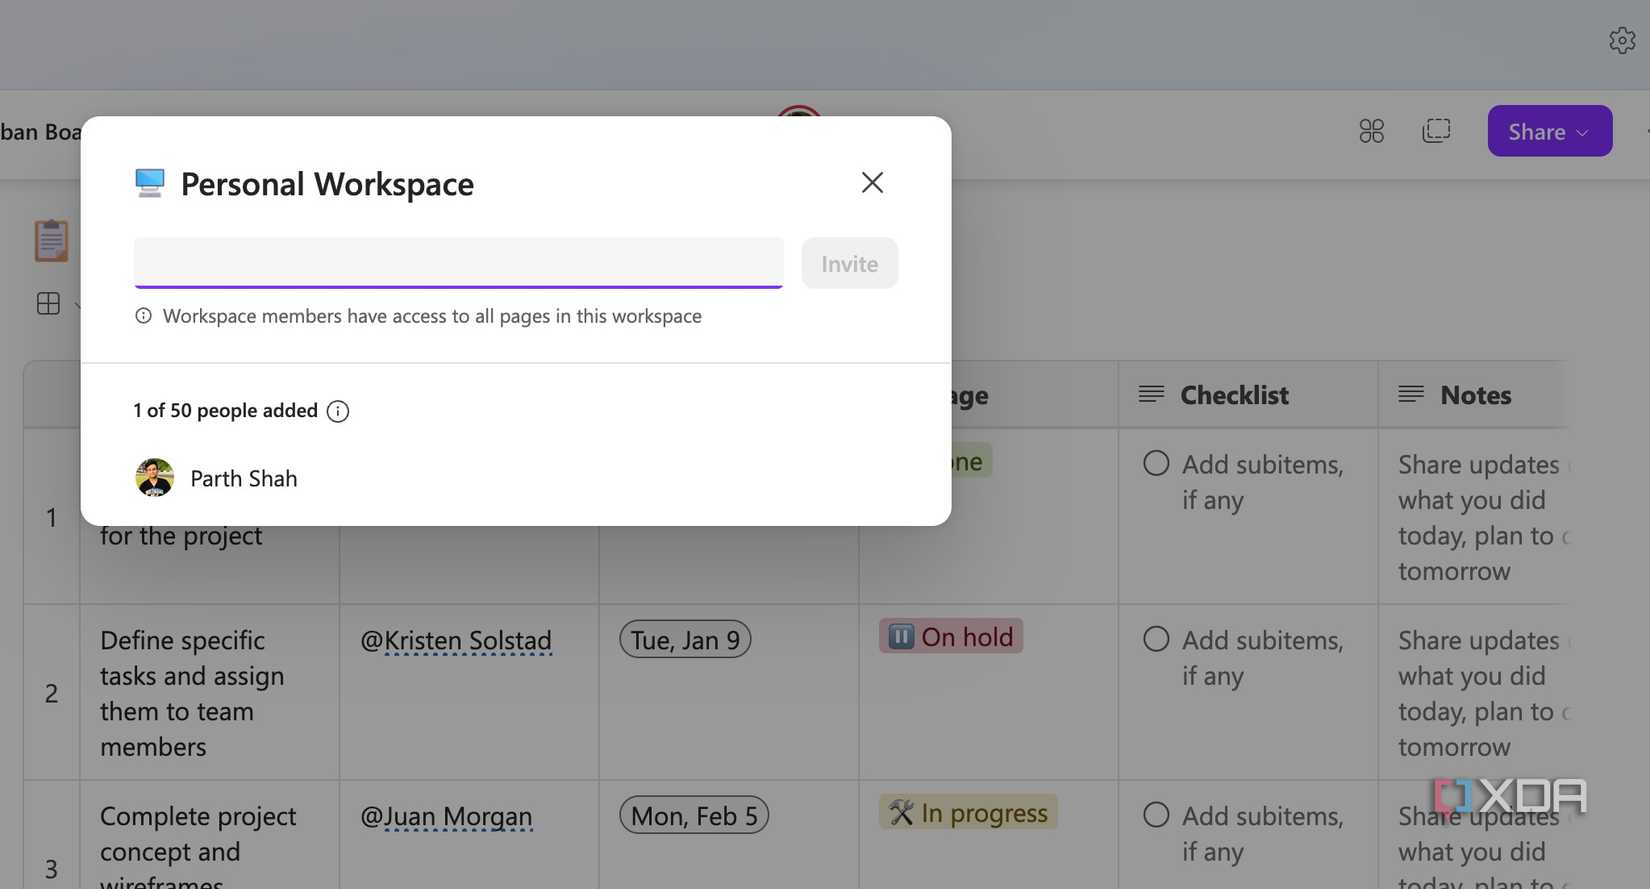Change the On hold status label

[x=951, y=636]
